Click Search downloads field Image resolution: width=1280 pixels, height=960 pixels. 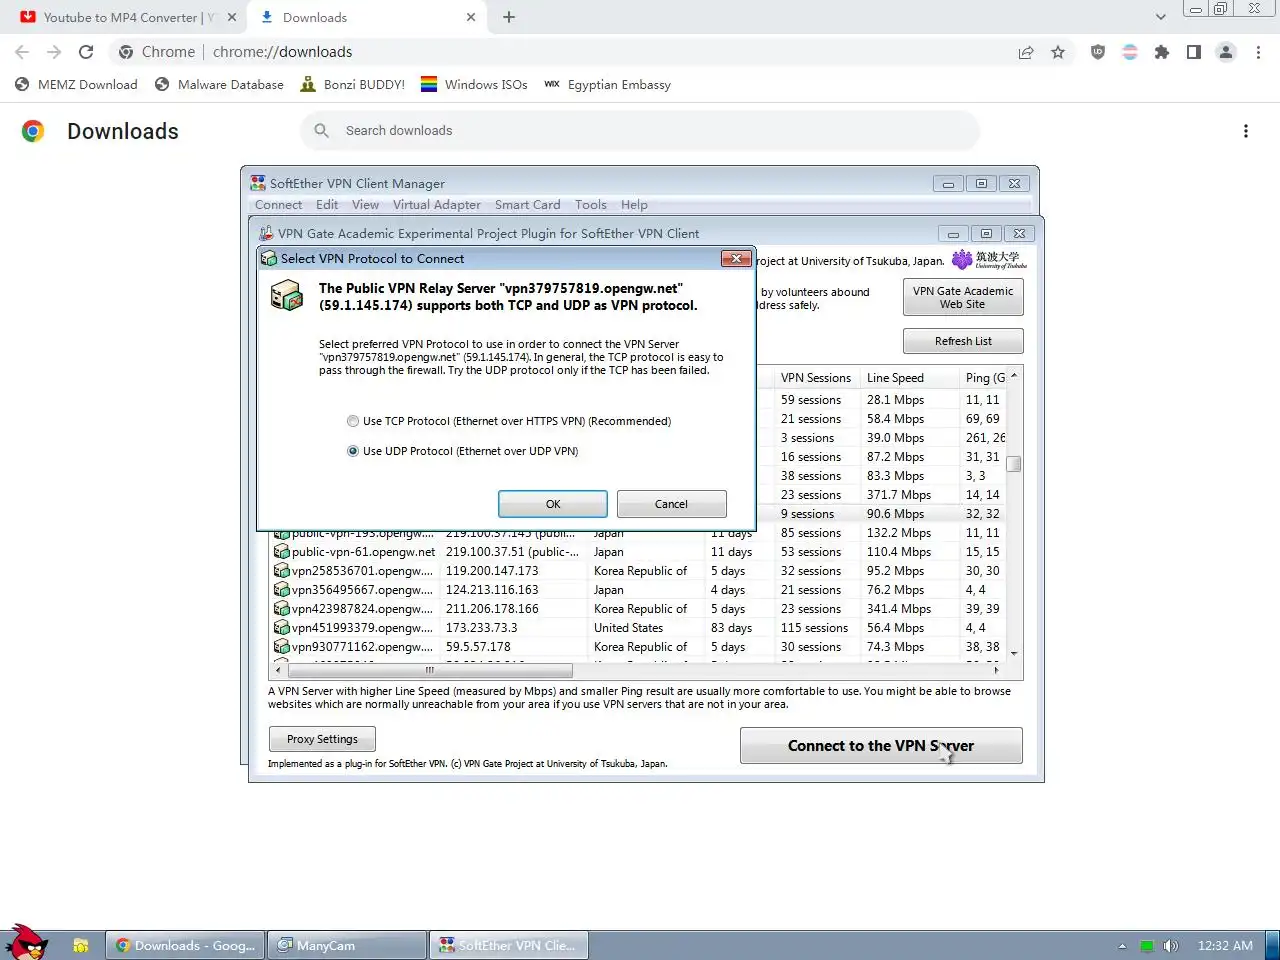(x=640, y=131)
